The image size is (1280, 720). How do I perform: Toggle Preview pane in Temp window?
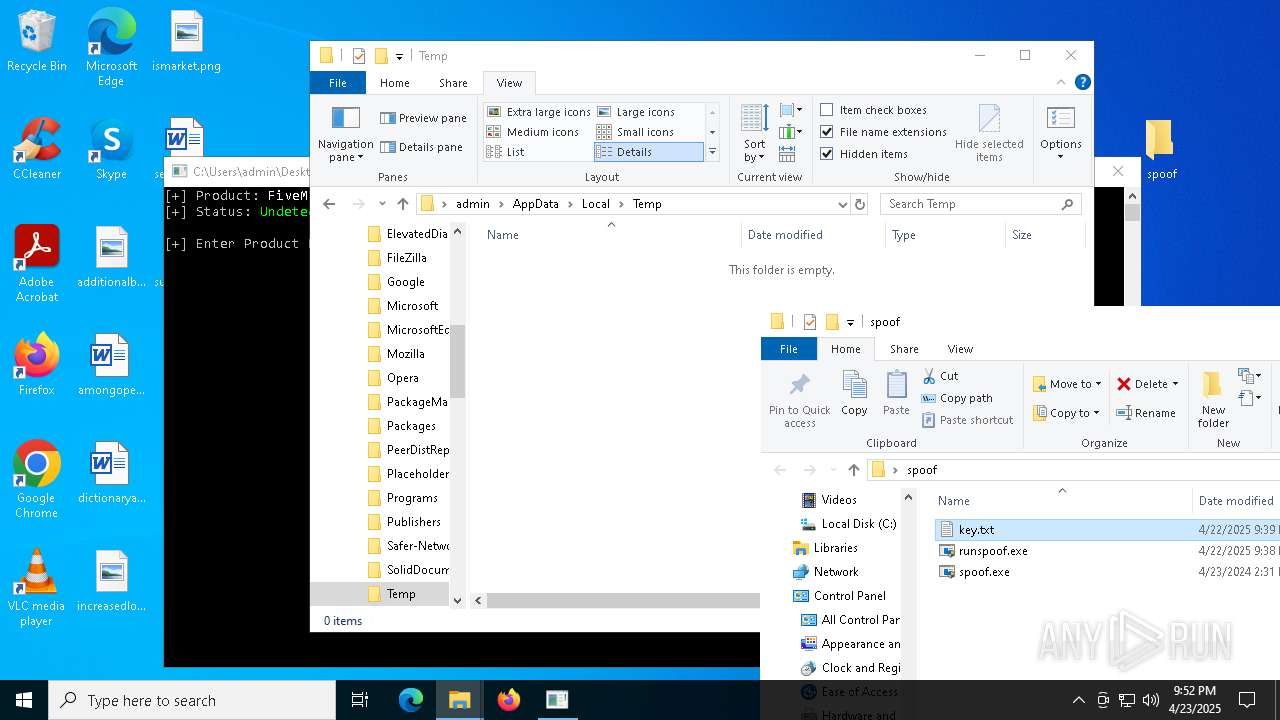[x=423, y=118]
